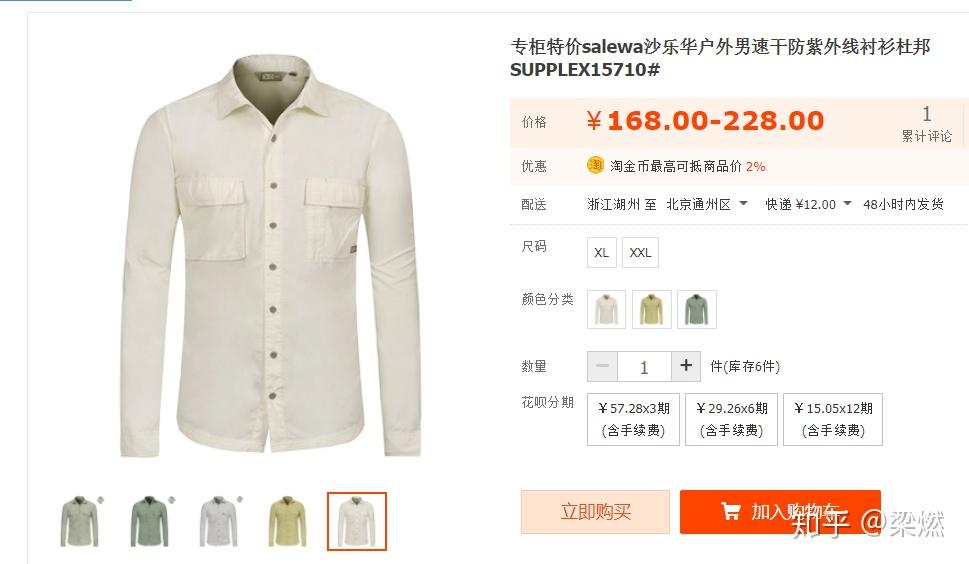Select the ¥15.05x12期 installment option
The width and height of the screenshot is (969, 564).
pyautogui.click(x=833, y=419)
